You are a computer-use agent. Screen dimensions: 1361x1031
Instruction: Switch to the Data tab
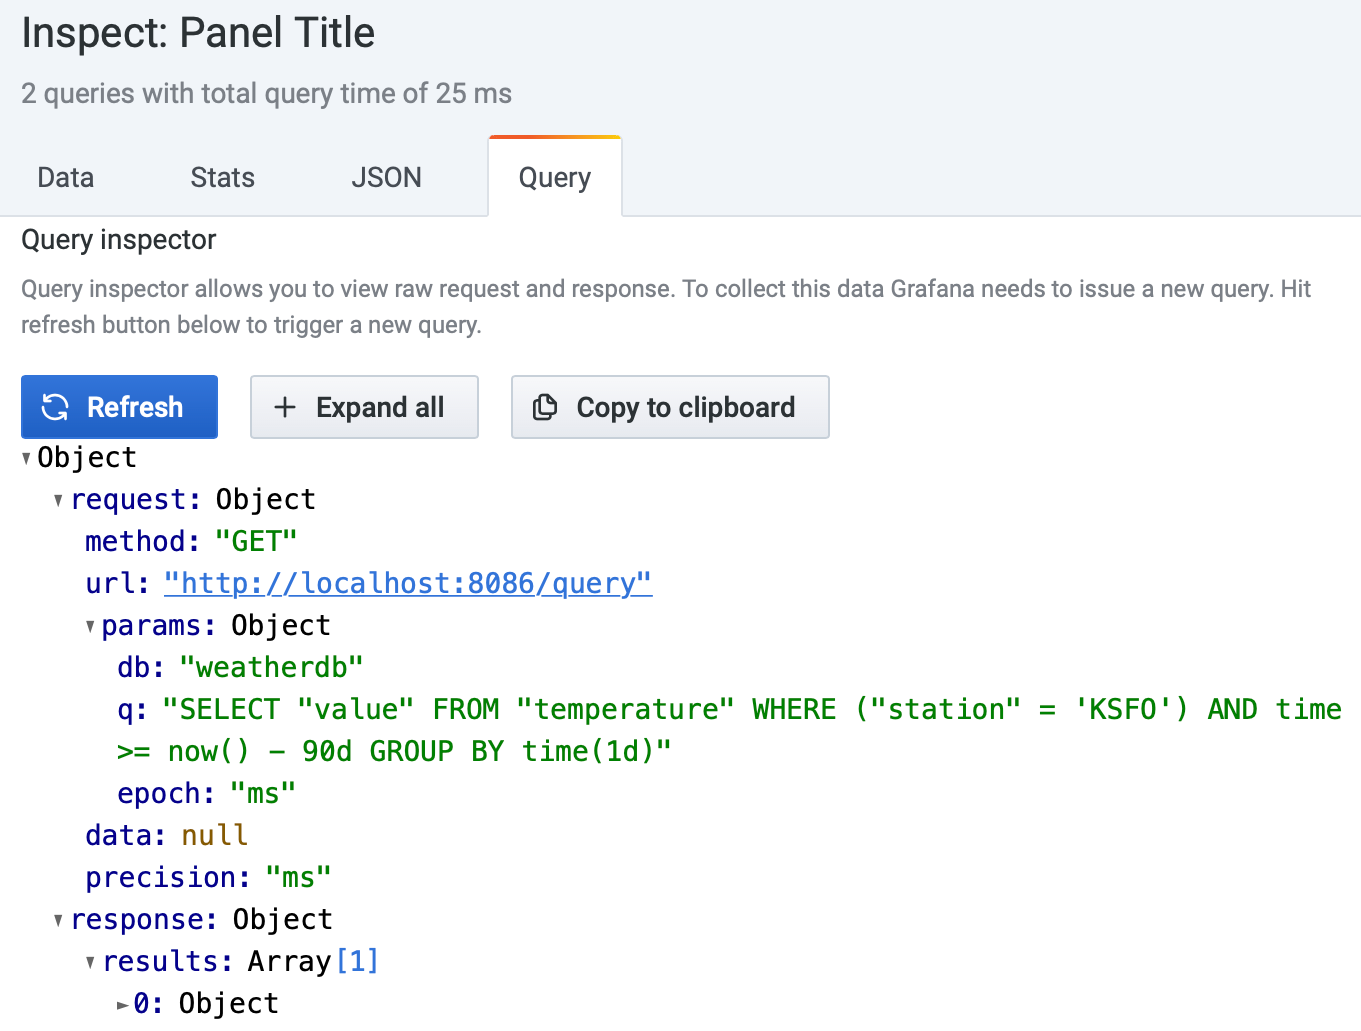click(x=66, y=178)
